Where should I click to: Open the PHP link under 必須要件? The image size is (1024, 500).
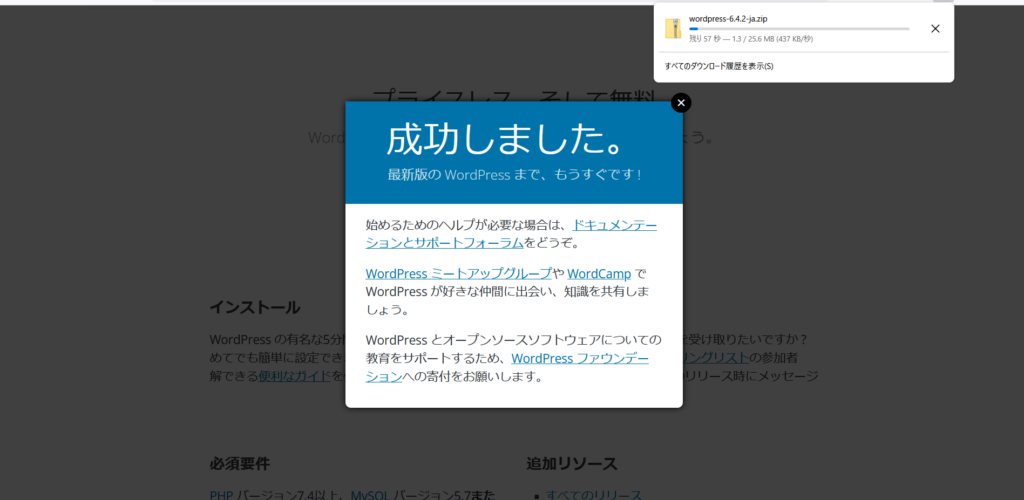(x=221, y=495)
